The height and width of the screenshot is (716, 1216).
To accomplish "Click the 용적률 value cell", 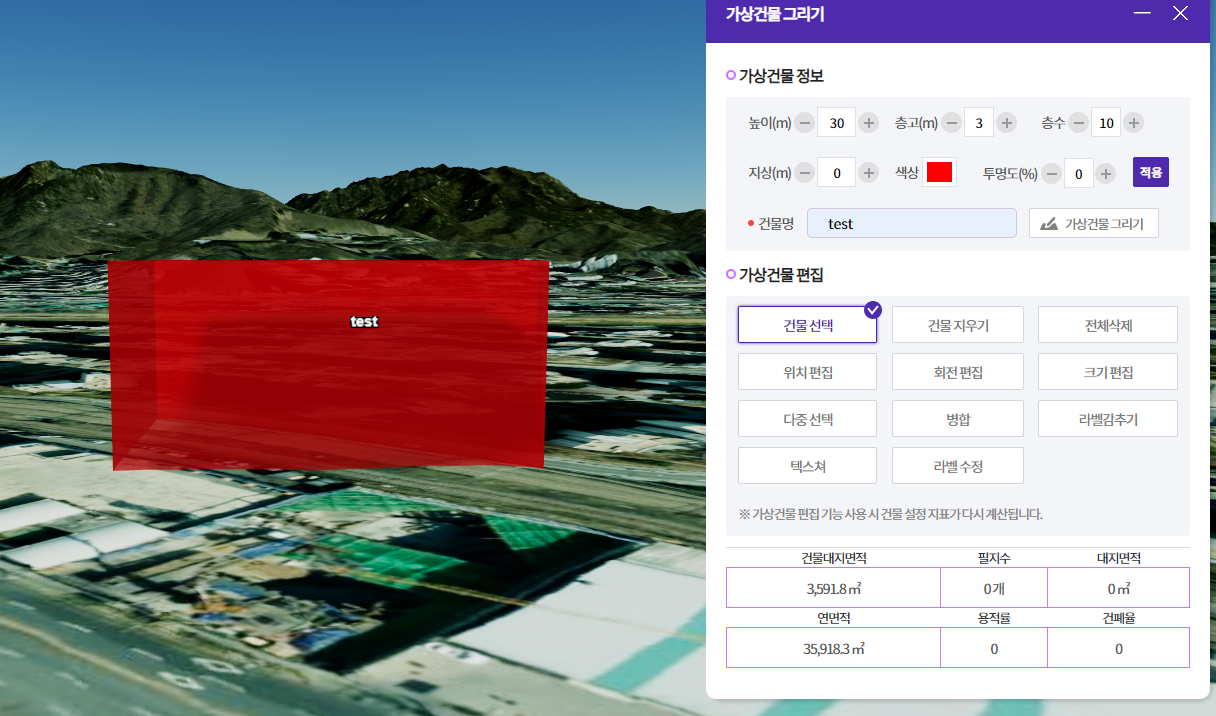I will tap(994, 648).
